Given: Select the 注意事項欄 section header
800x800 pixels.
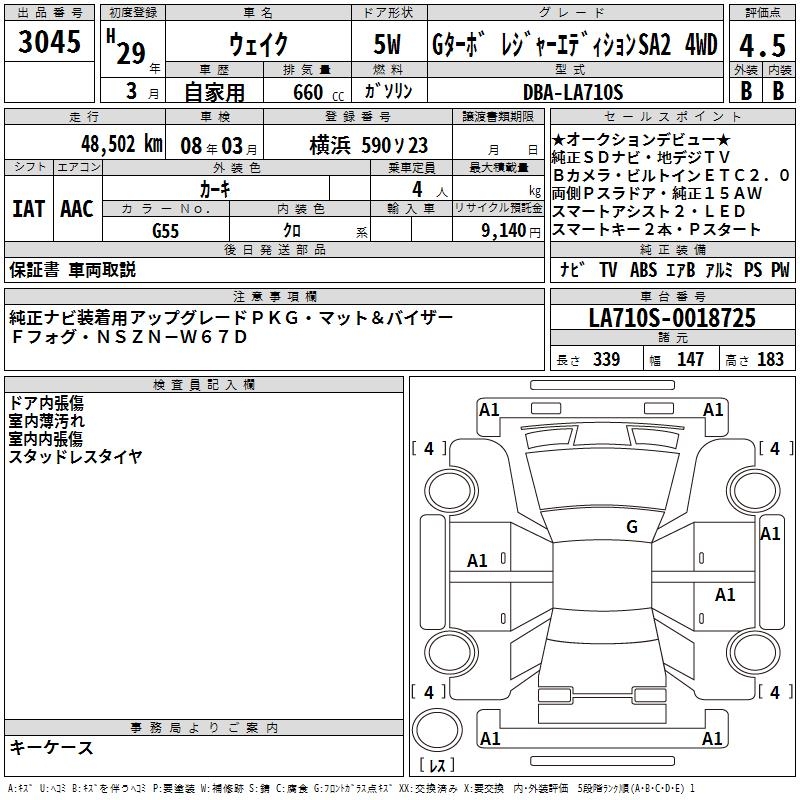Looking at the screenshot, I should pos(274,296).
